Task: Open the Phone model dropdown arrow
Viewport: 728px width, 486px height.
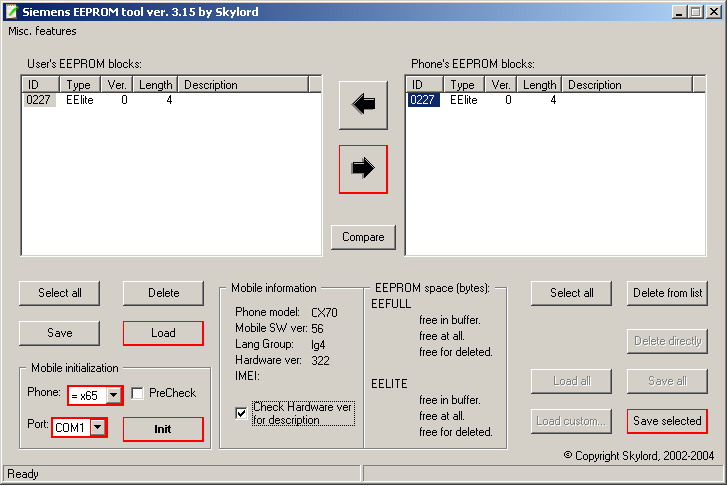Action: (114, 395)
